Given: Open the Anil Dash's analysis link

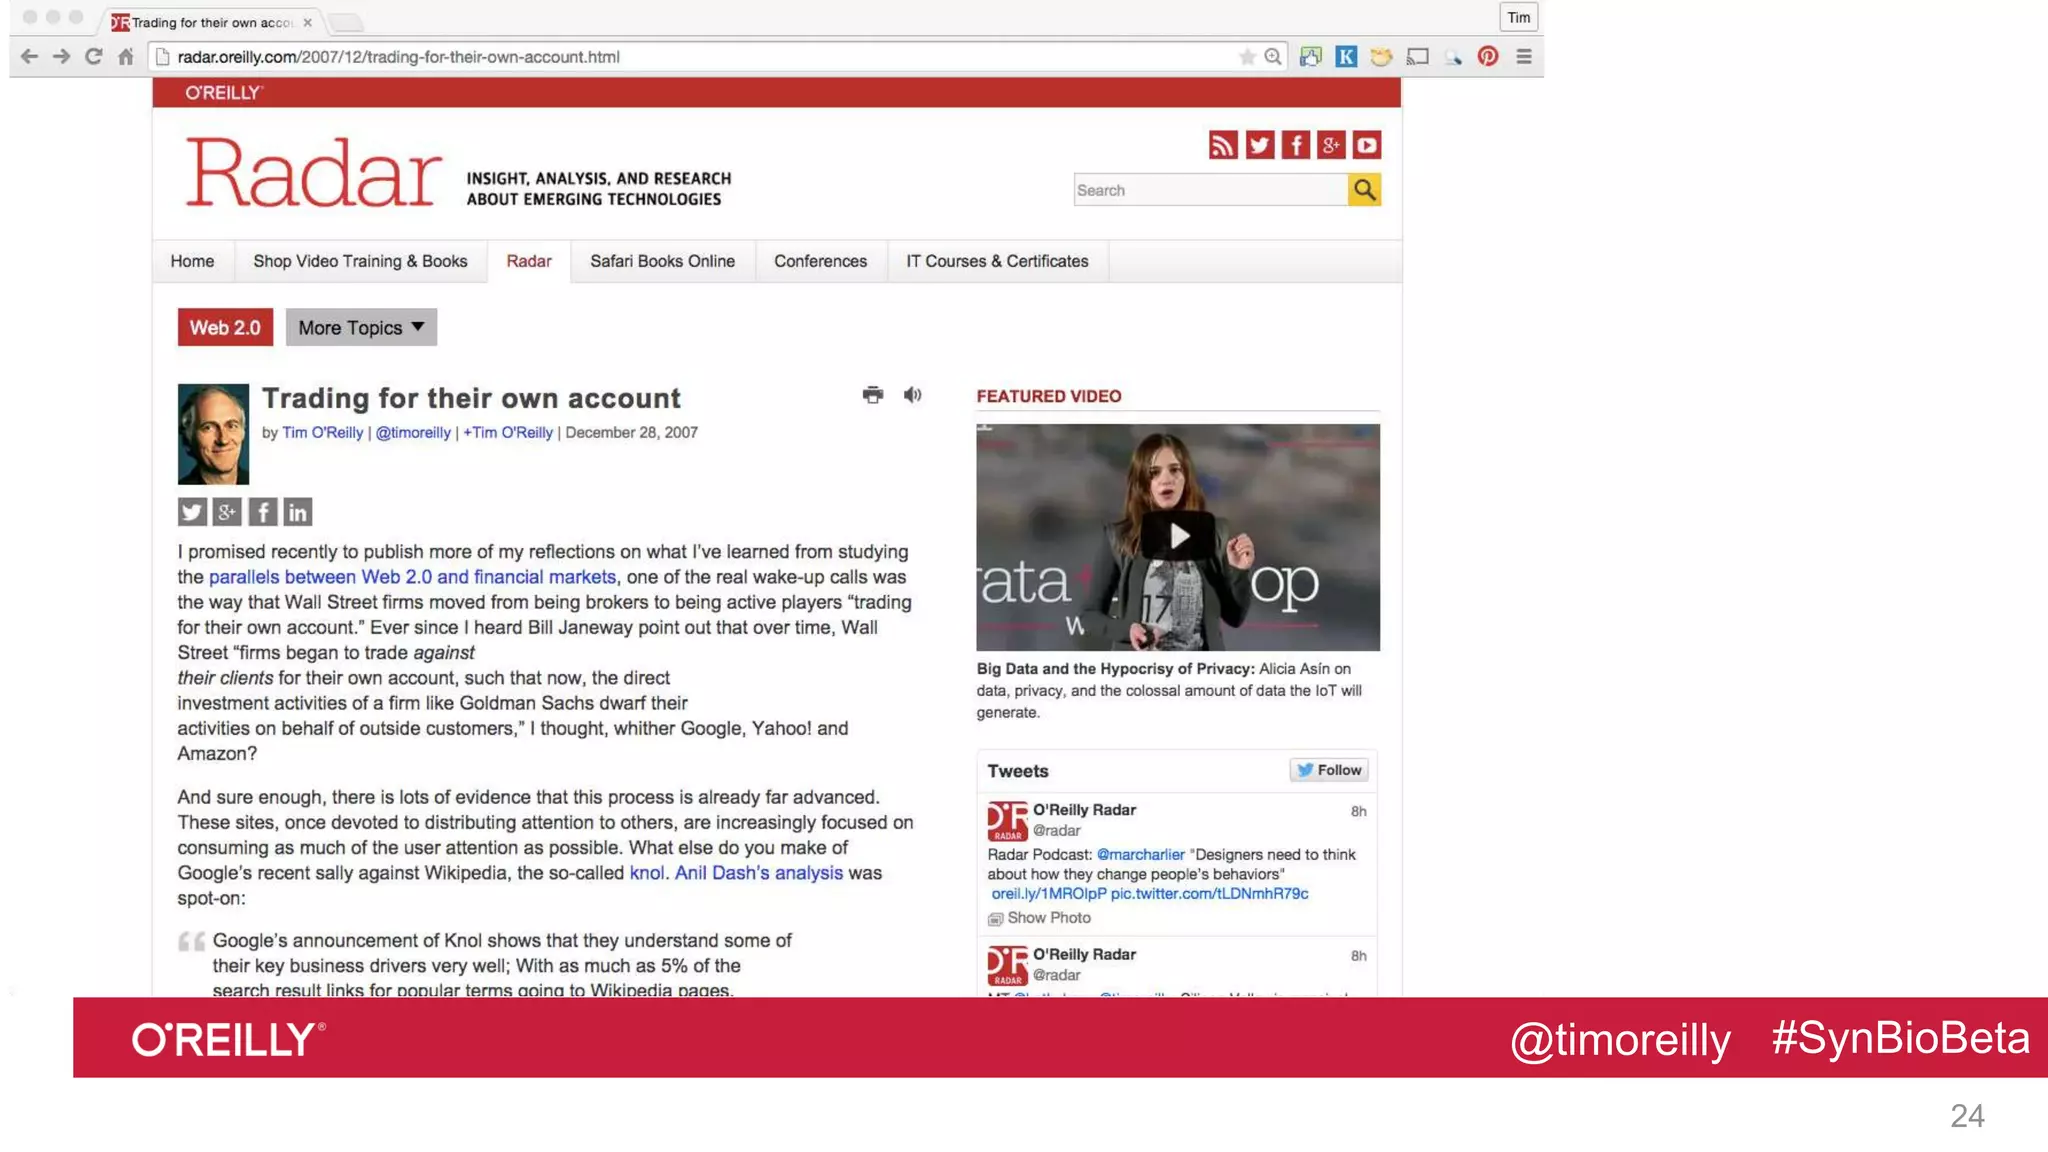Looking at the screenshot, I should (x=758, y=873).
